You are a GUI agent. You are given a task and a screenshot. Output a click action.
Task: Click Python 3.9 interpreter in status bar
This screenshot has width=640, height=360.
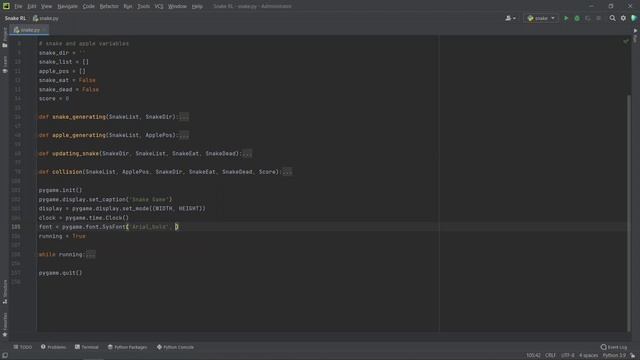pyautogui.click(x=614, y=356)
